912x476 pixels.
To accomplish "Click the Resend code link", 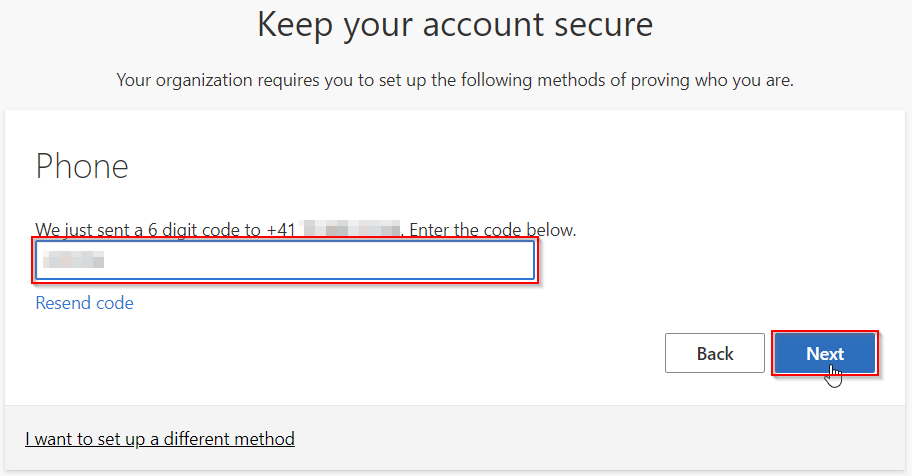I will (x=84, y=303).
